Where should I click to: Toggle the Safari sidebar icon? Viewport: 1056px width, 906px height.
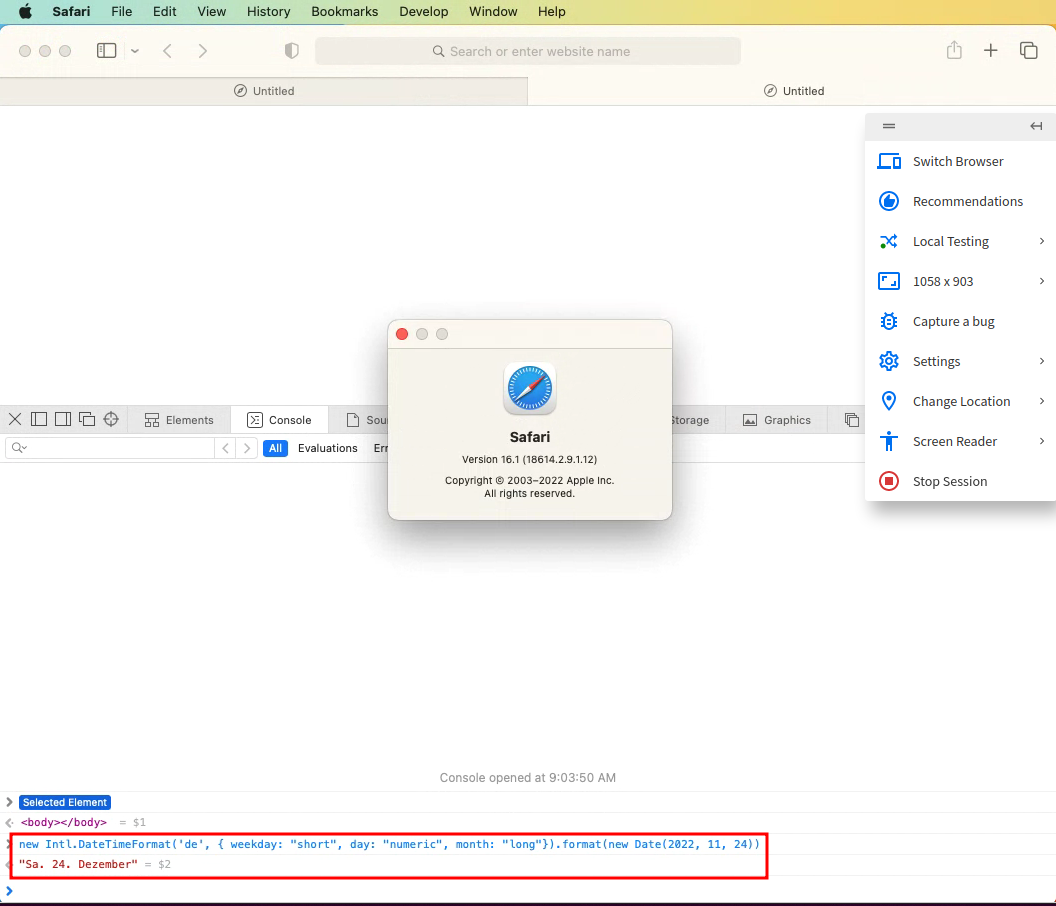pyautogui.click(x=106, y=51)
